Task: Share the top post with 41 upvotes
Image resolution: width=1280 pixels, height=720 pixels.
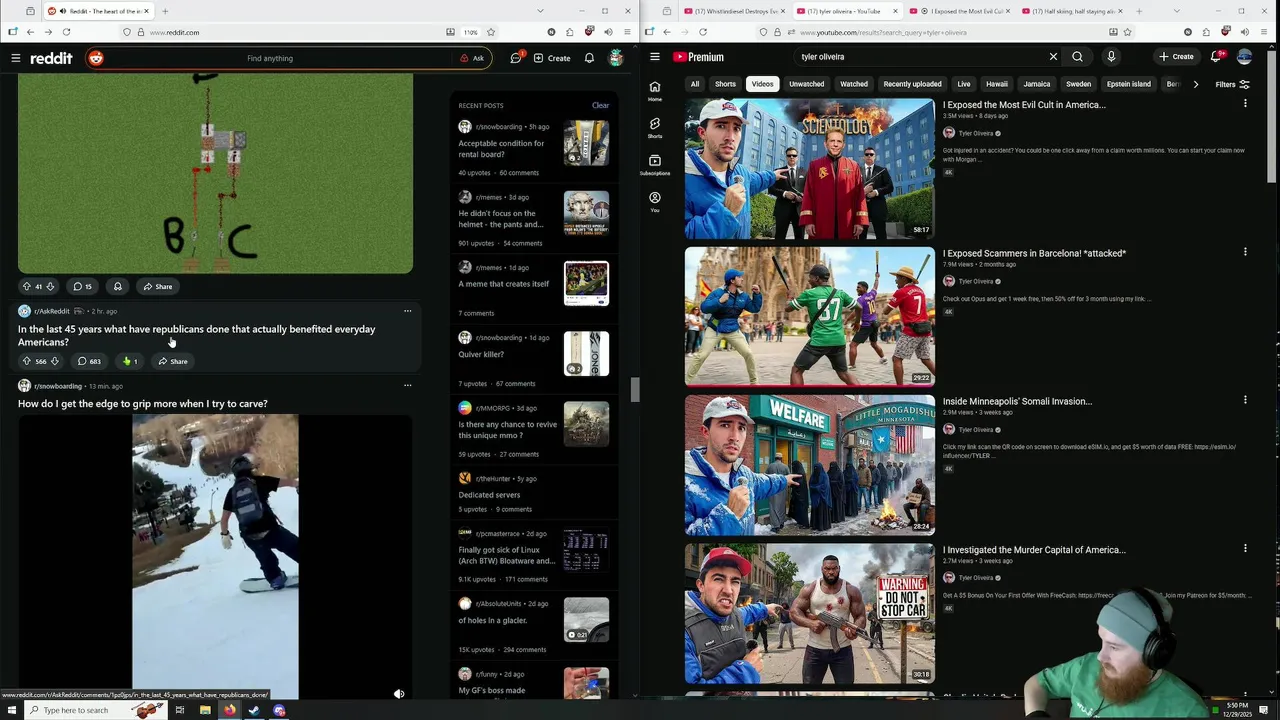Action: point(158,286)
